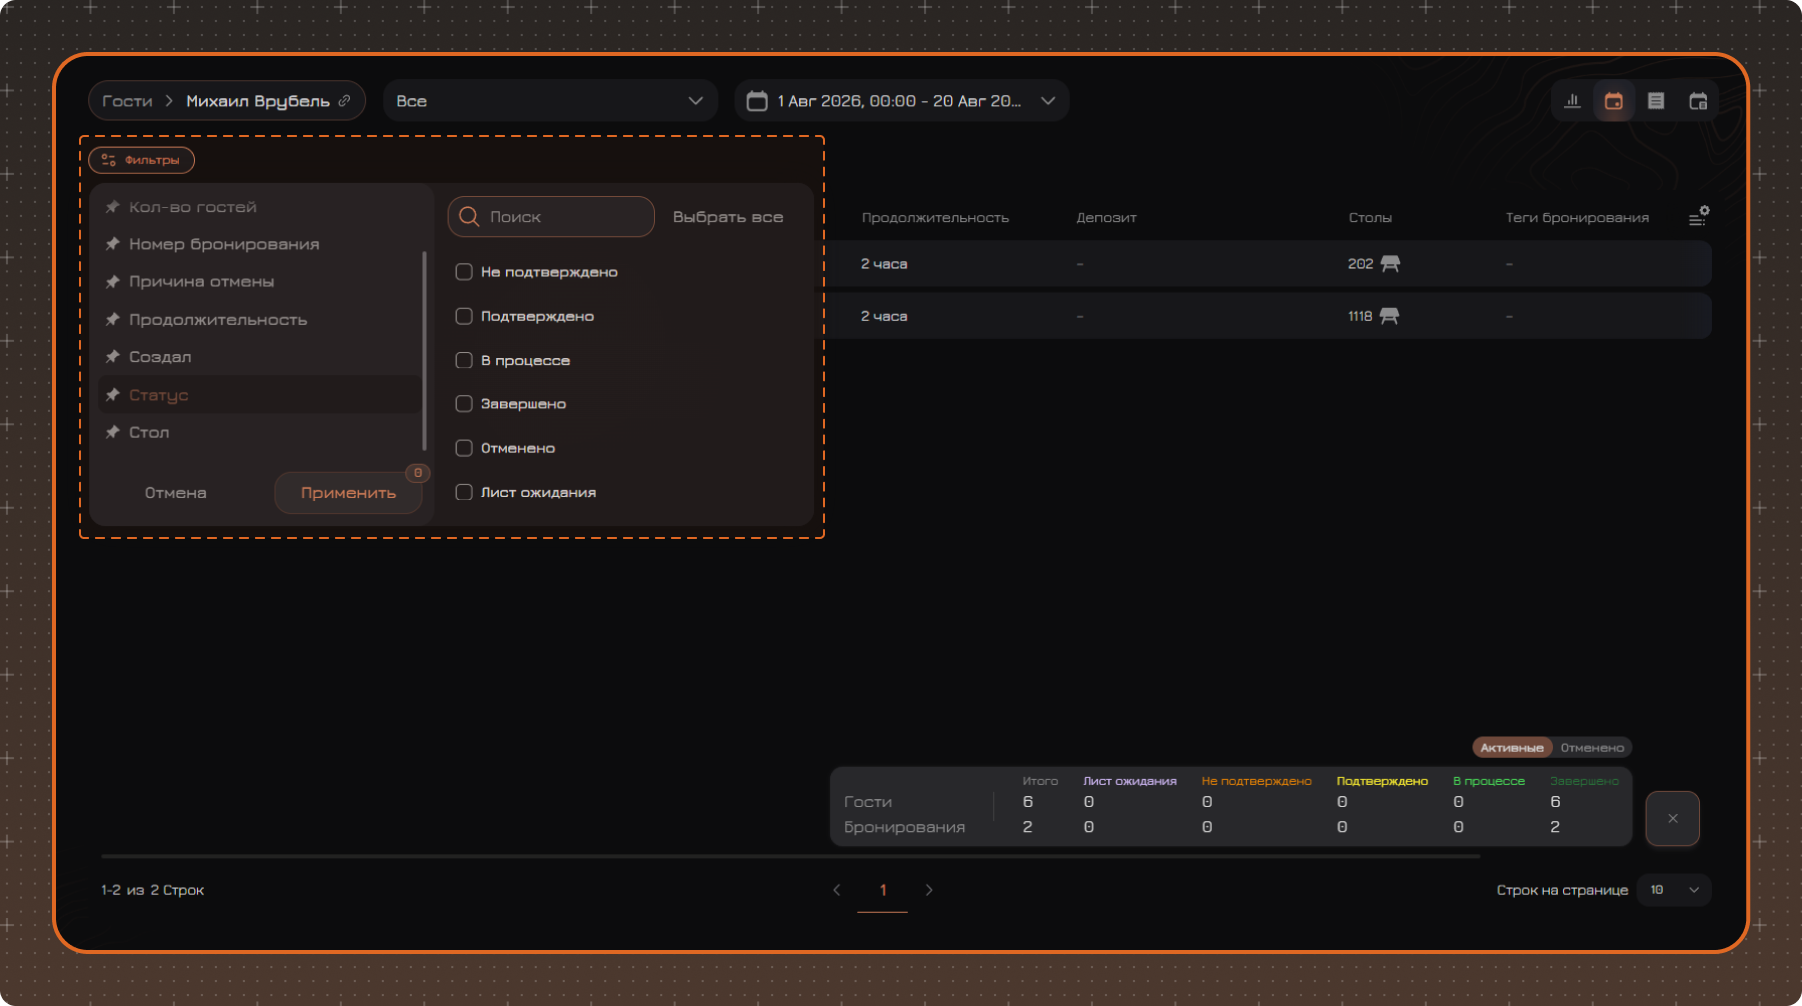Expand the Все dropdown
The image size is (1802, 1006).
pyautogui.click(x=550, y=101)
